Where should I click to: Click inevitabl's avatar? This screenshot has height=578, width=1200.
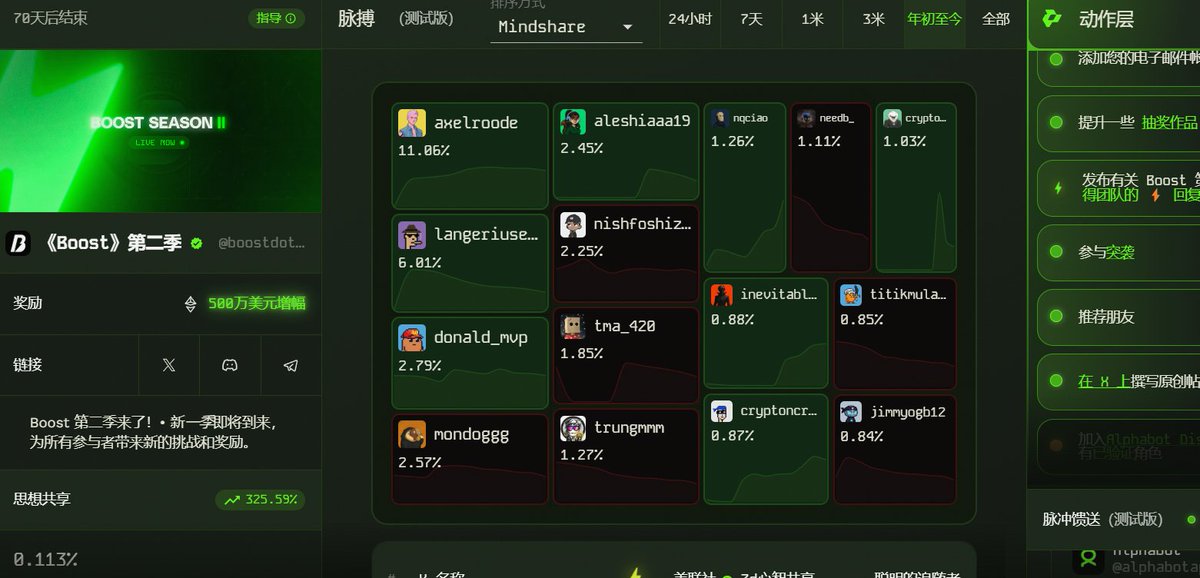point(722,295)
